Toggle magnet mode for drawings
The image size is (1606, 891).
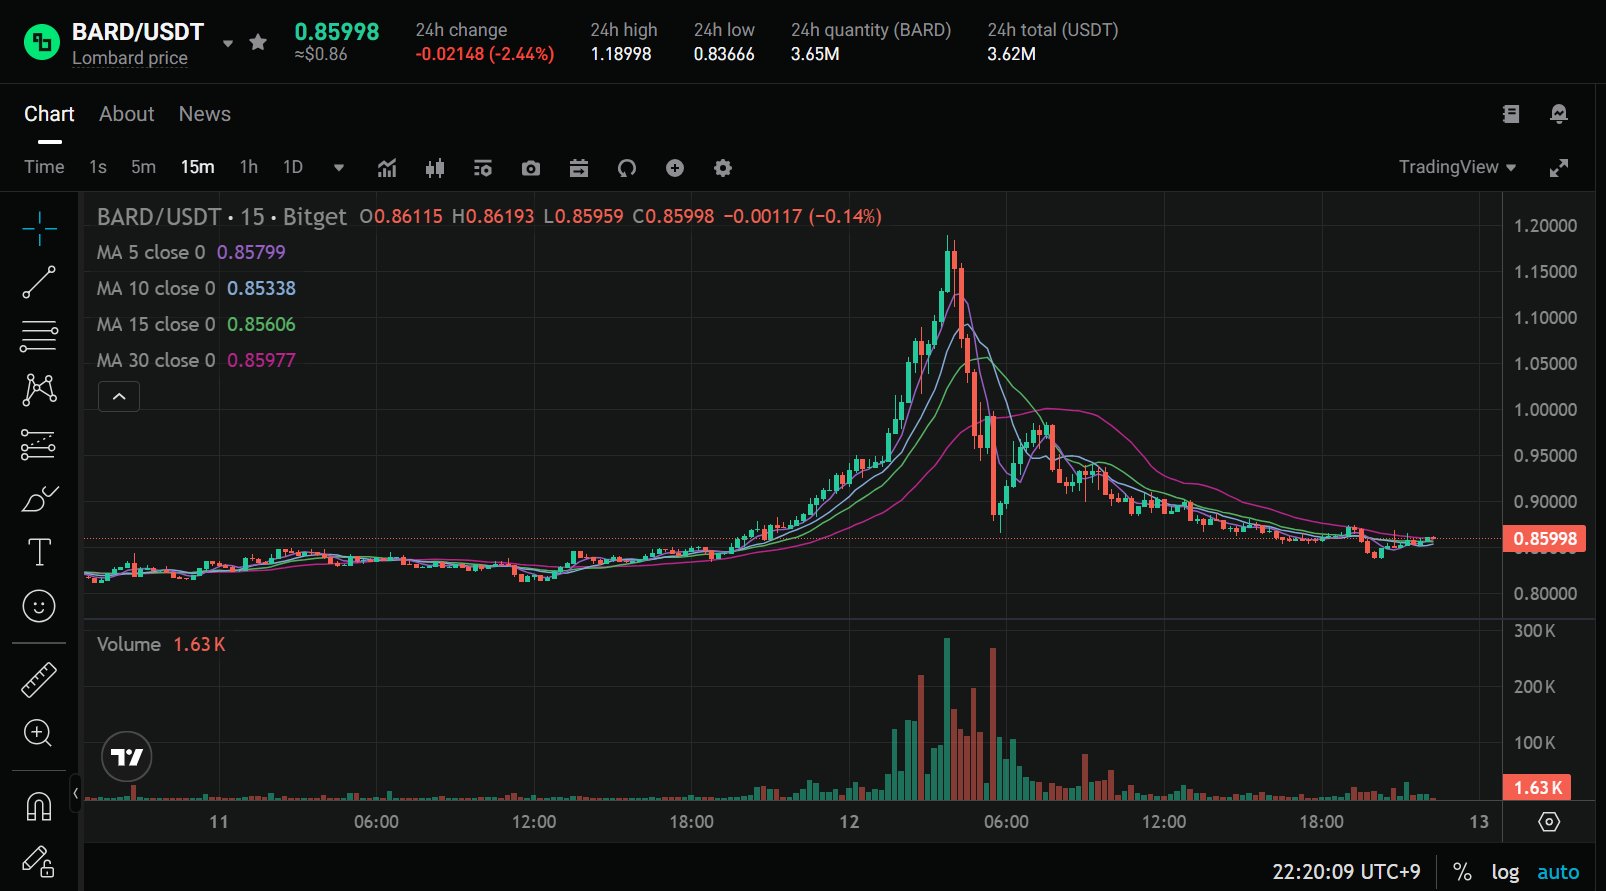click(x=39, y=806)
